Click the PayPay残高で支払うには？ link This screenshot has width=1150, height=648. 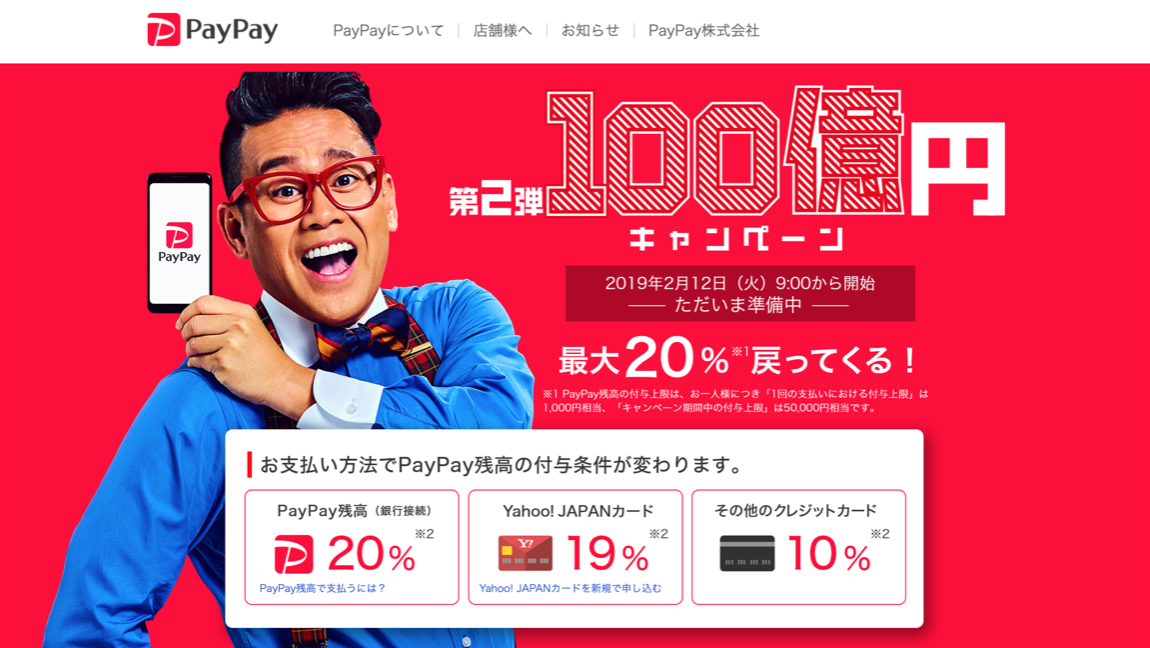(323, 588)
